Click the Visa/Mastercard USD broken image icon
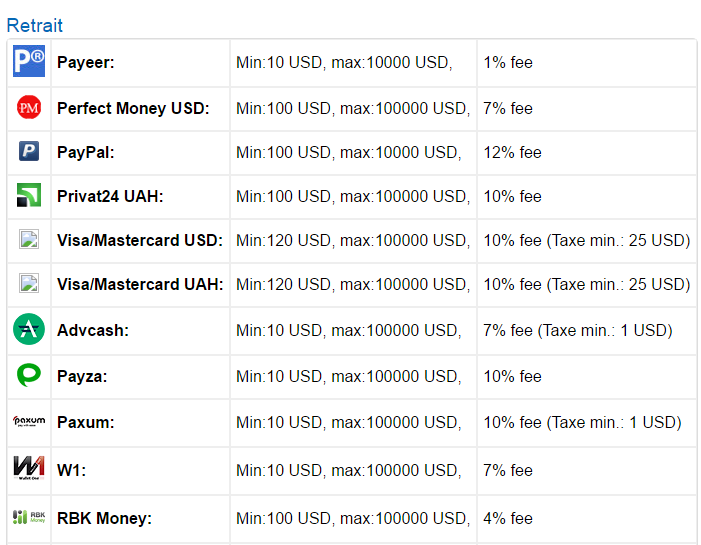Screen dimensions: 701x545 pos(29,240)
